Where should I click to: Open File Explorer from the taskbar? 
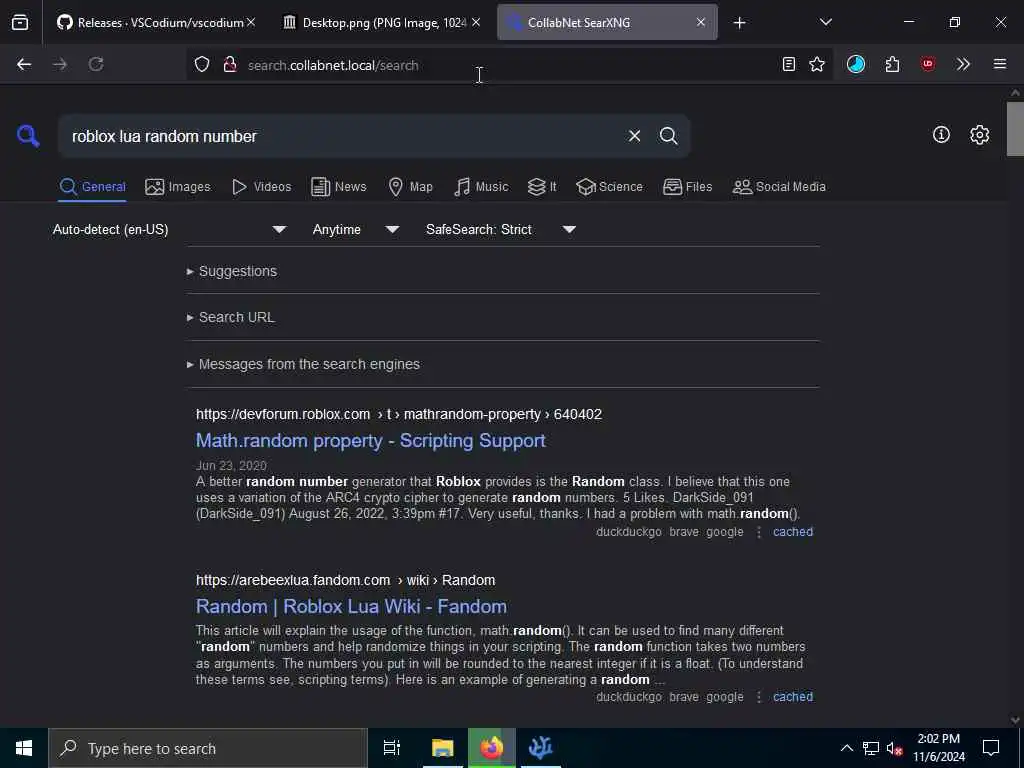click(x=442, y=748)
